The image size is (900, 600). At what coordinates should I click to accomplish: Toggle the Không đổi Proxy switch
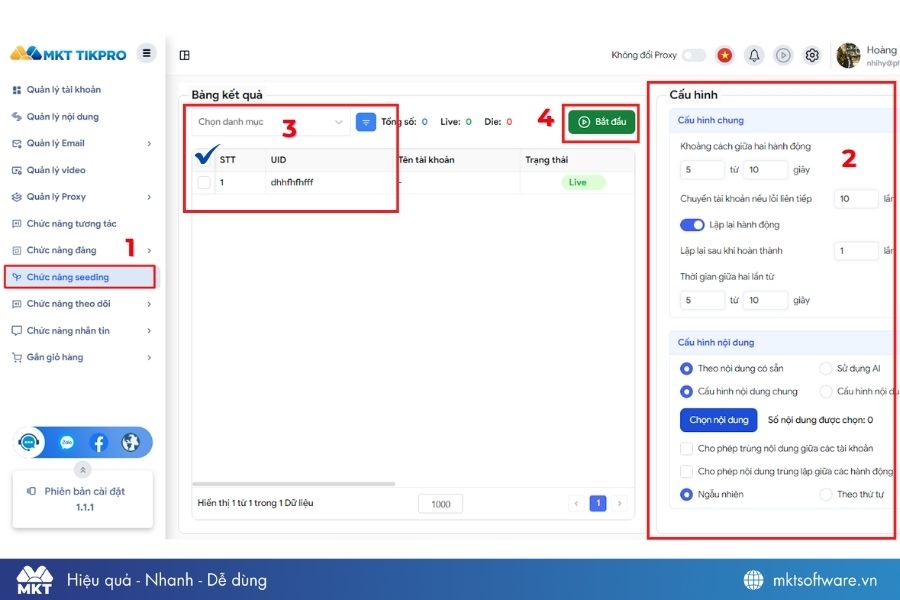(691, 56)
